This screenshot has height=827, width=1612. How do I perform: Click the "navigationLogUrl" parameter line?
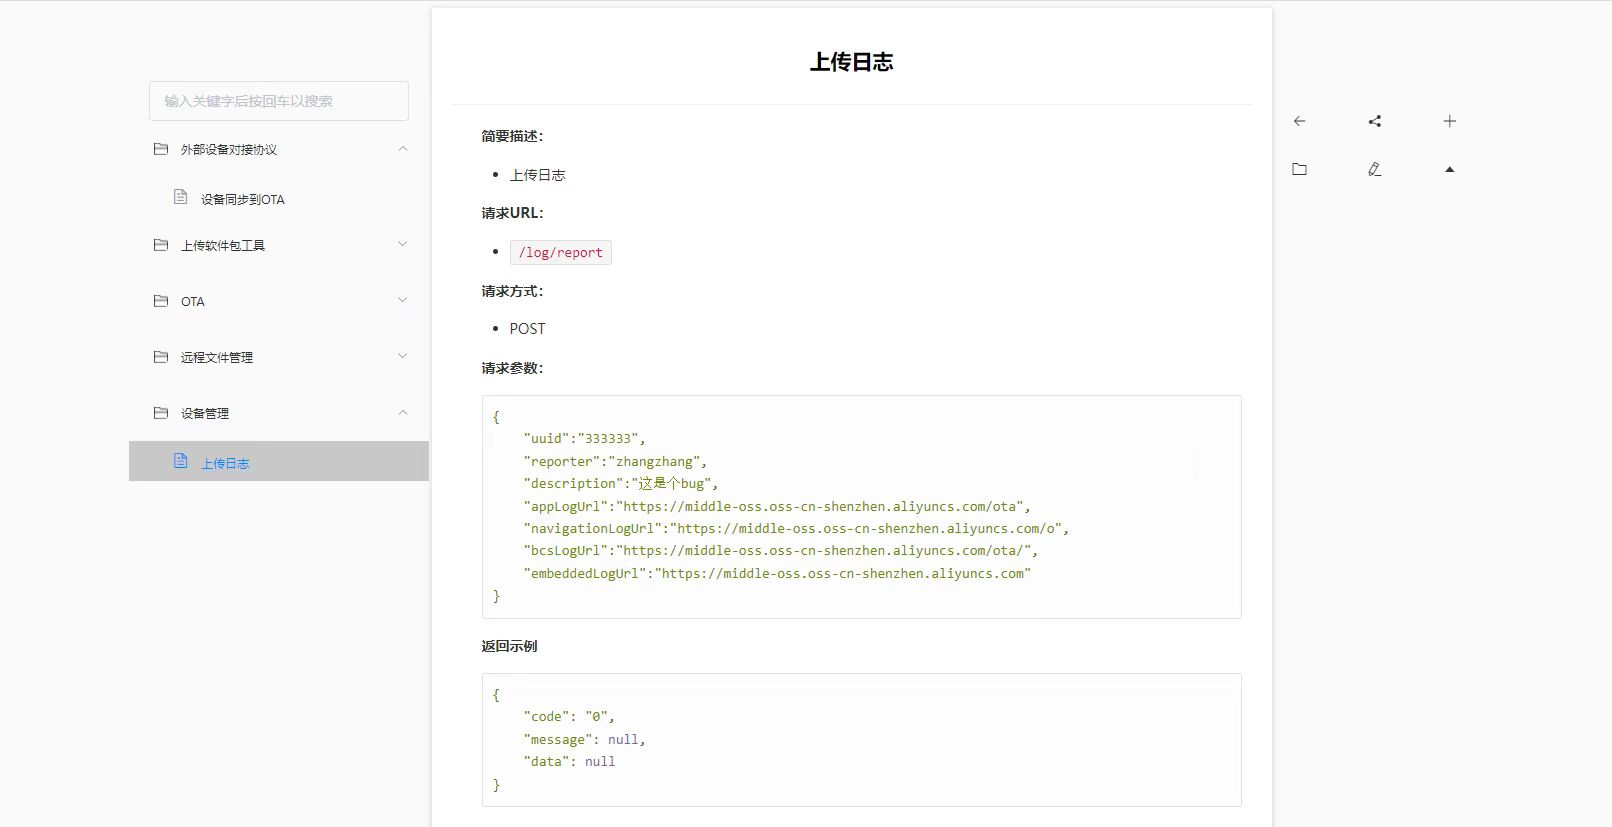(x=796, y=529)
